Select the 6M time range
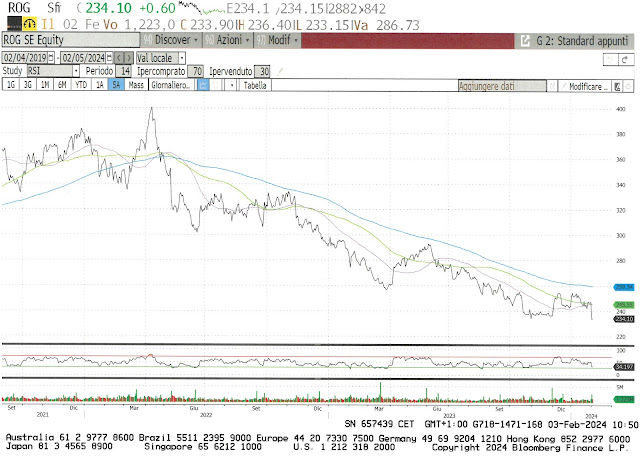Screen dimensions: 640x456 [62, 85]
